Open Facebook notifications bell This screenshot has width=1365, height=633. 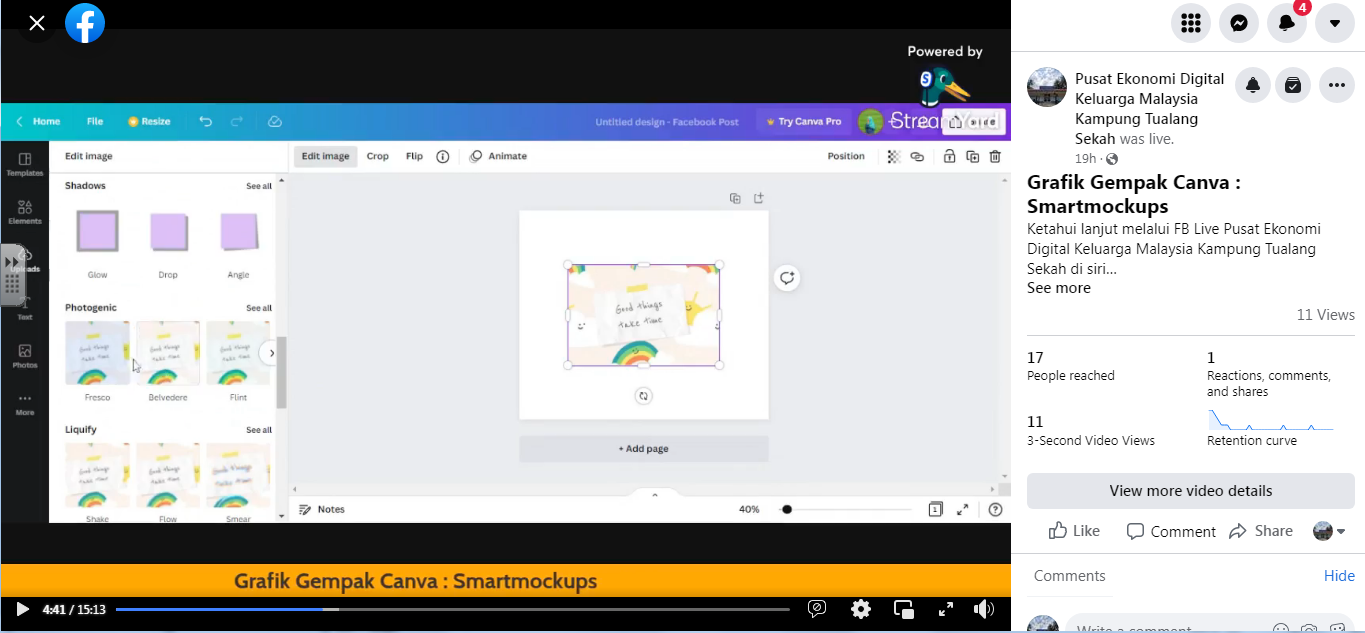click(x=1286, y=23)
